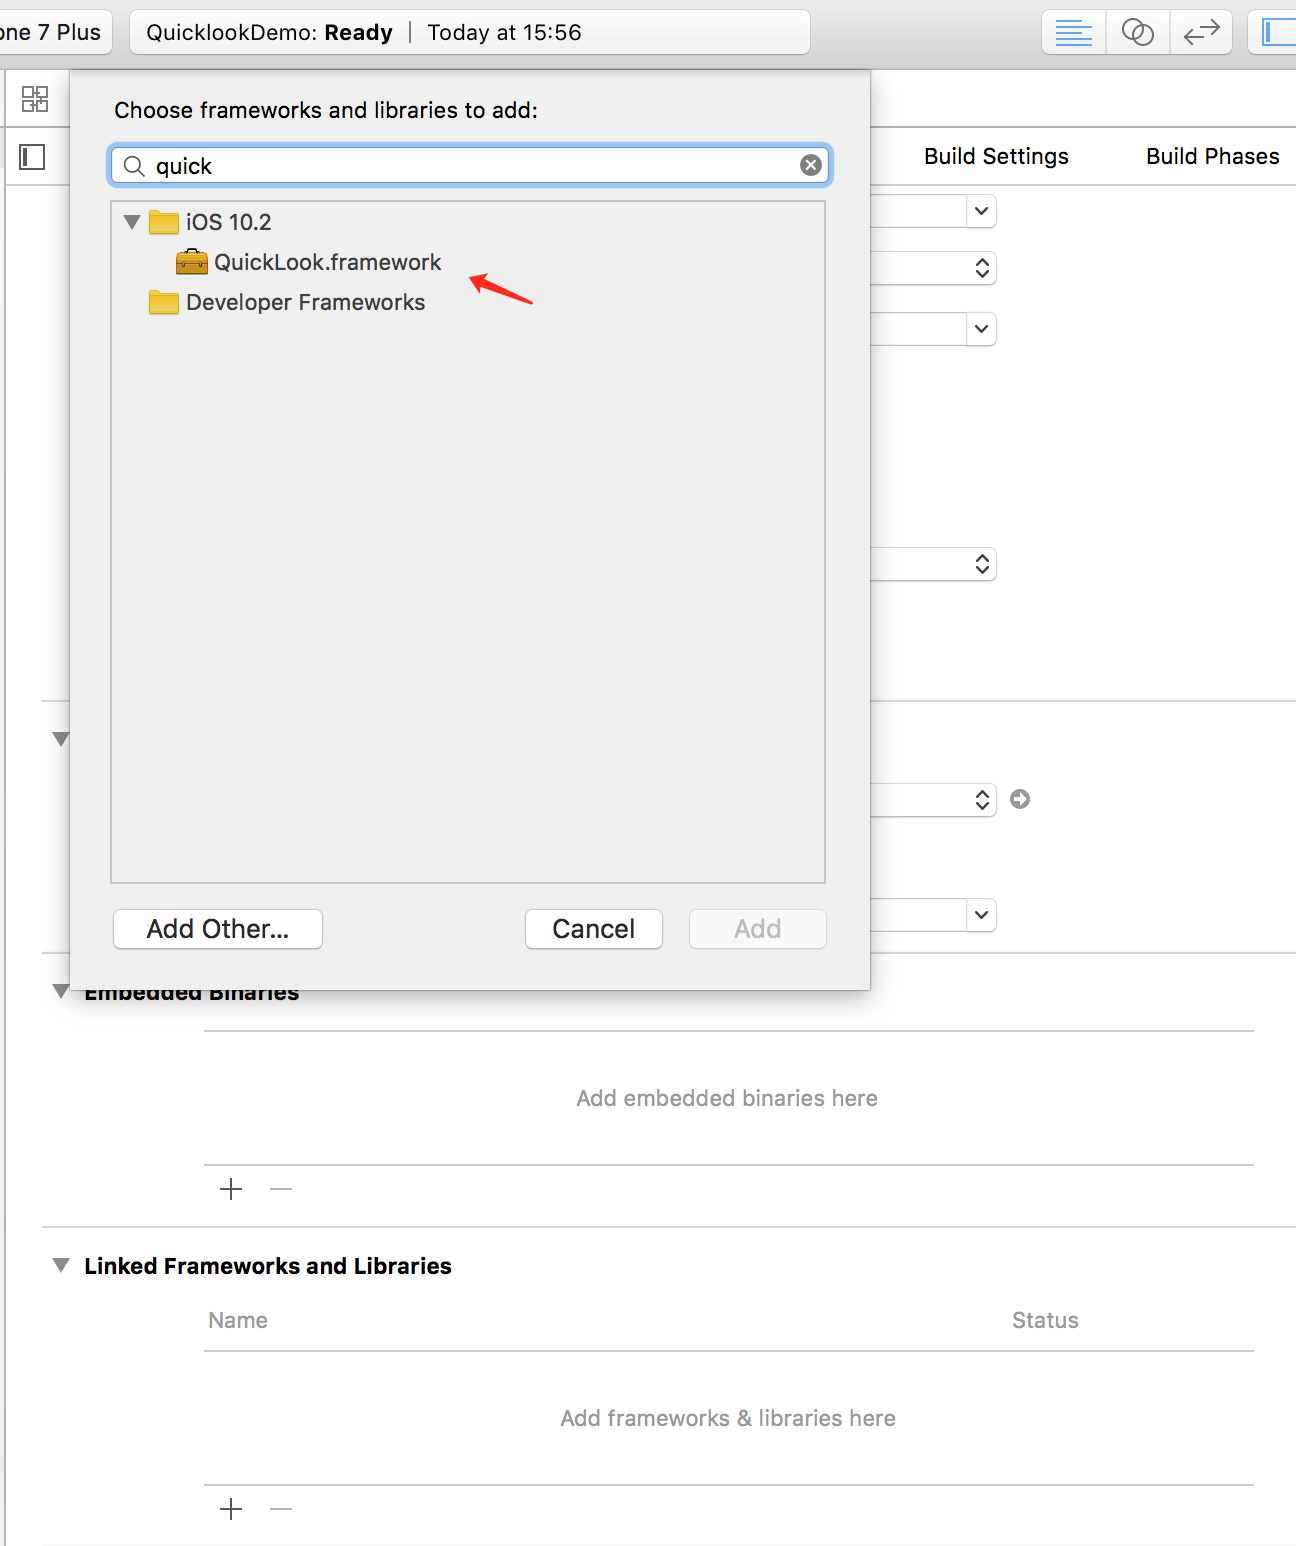Toggle the navigator panel icon on the left
Screen dimensions: 1296x1546
click(33, 156)
